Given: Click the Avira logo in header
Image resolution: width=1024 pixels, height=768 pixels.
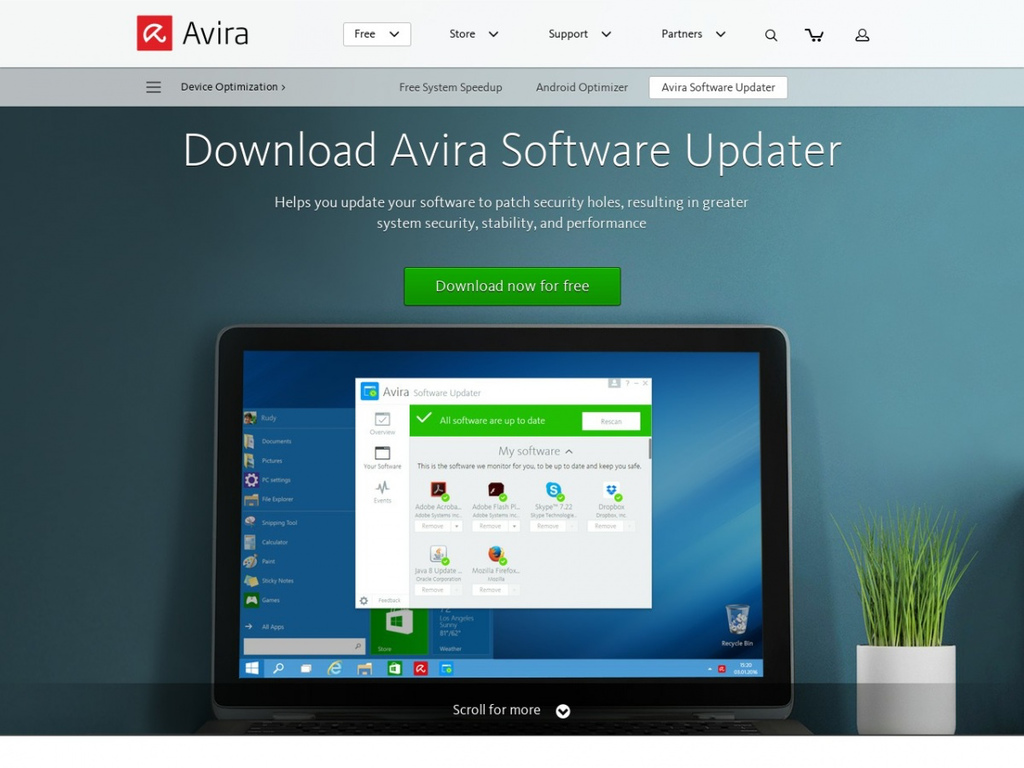Looking at the screenshot, I should tap(193, 33).
